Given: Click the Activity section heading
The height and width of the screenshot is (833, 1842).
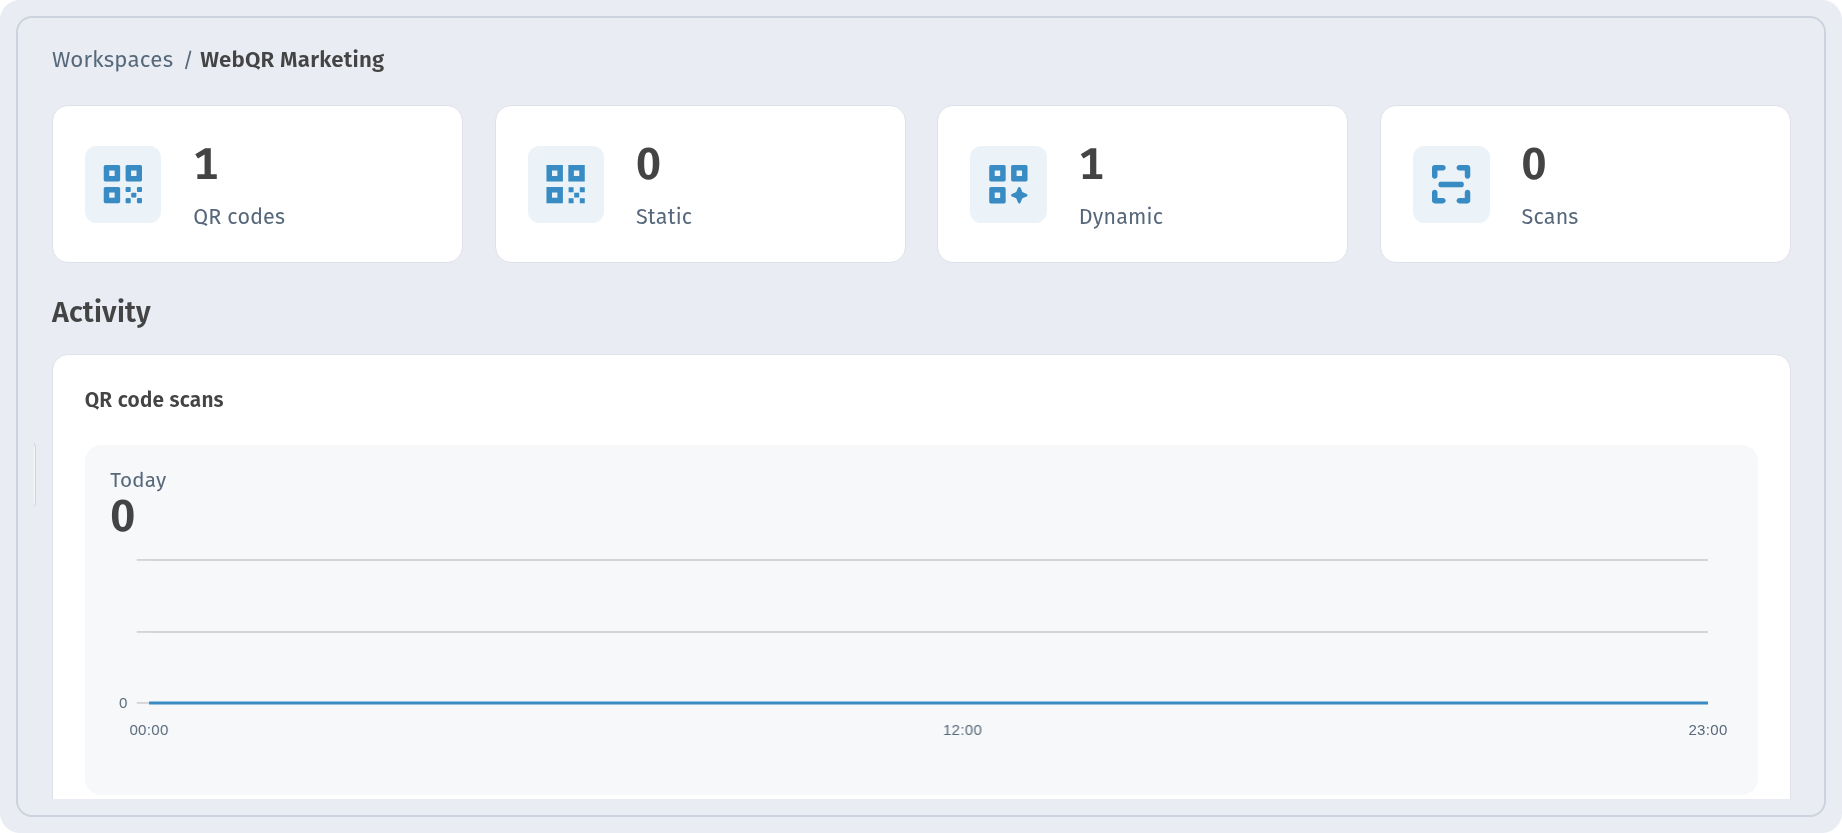Looking at the screenshot, I should click(101, 312).
